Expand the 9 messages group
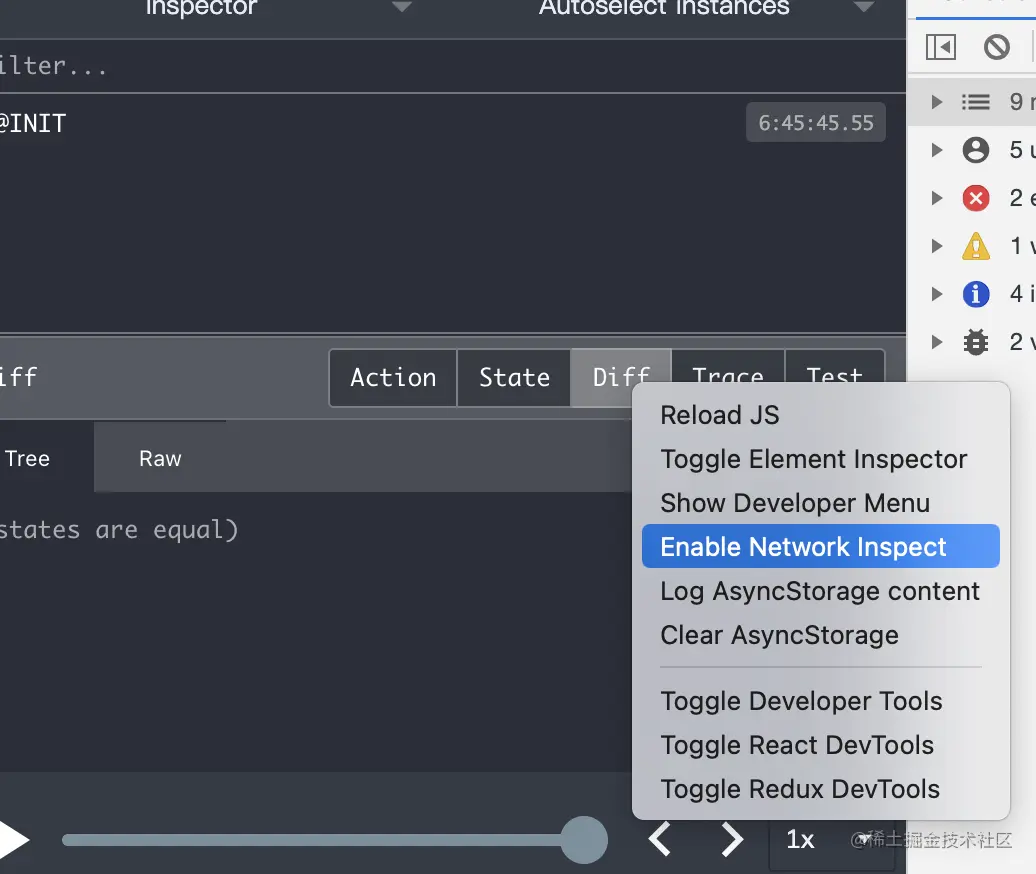 pos(936,102)
